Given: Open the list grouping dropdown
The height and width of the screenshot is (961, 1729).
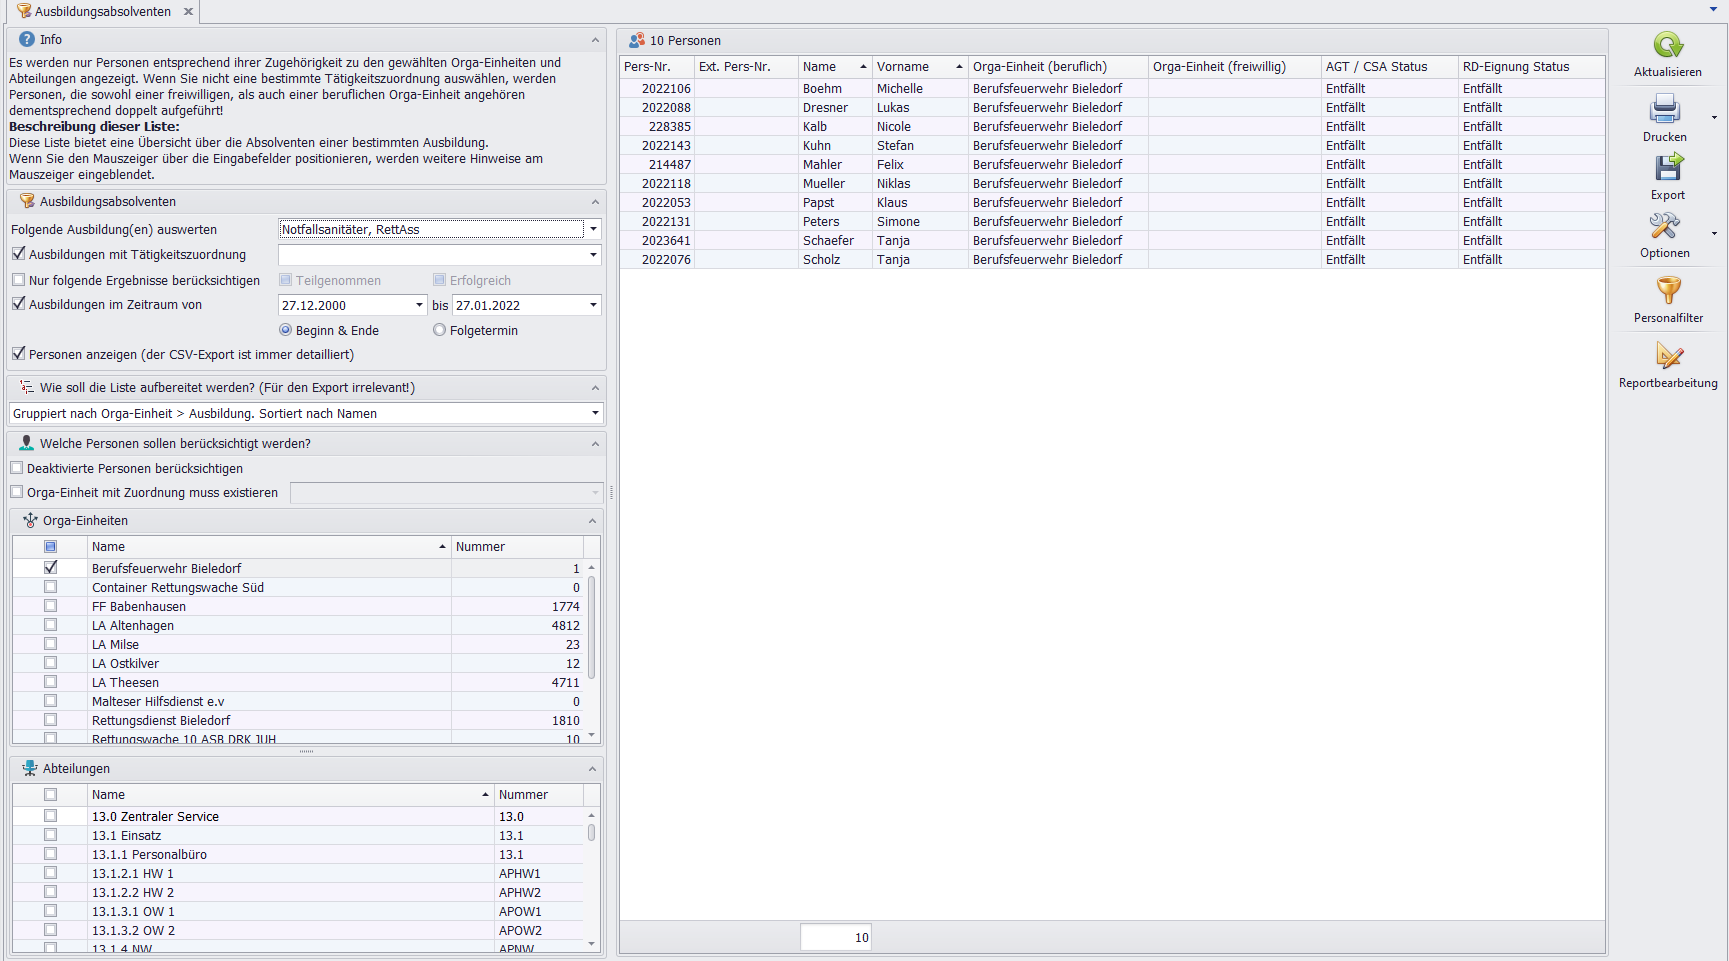Looking at the screenshot, I should click(x=595, y=413).
